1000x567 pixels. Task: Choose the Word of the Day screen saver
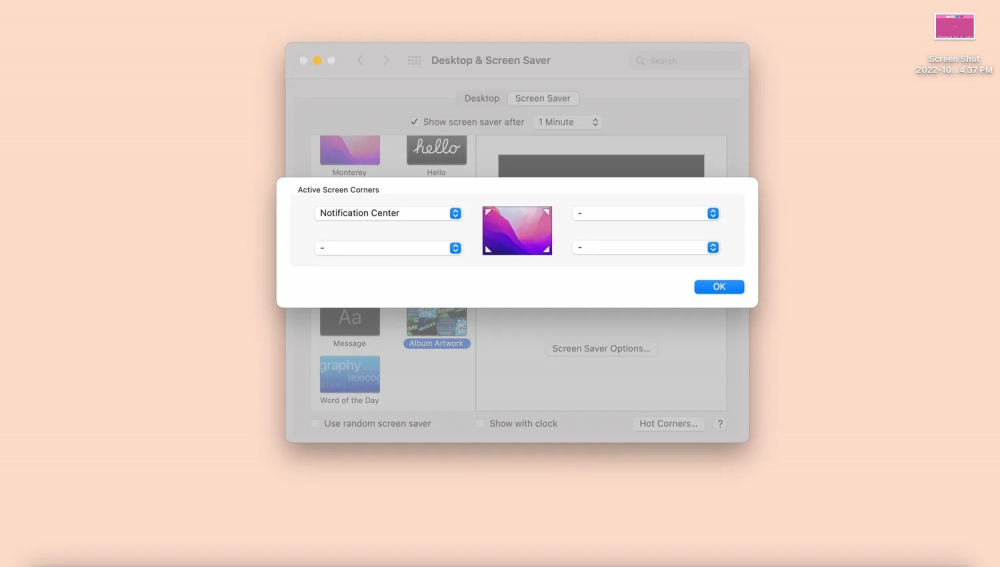point(349,374)
